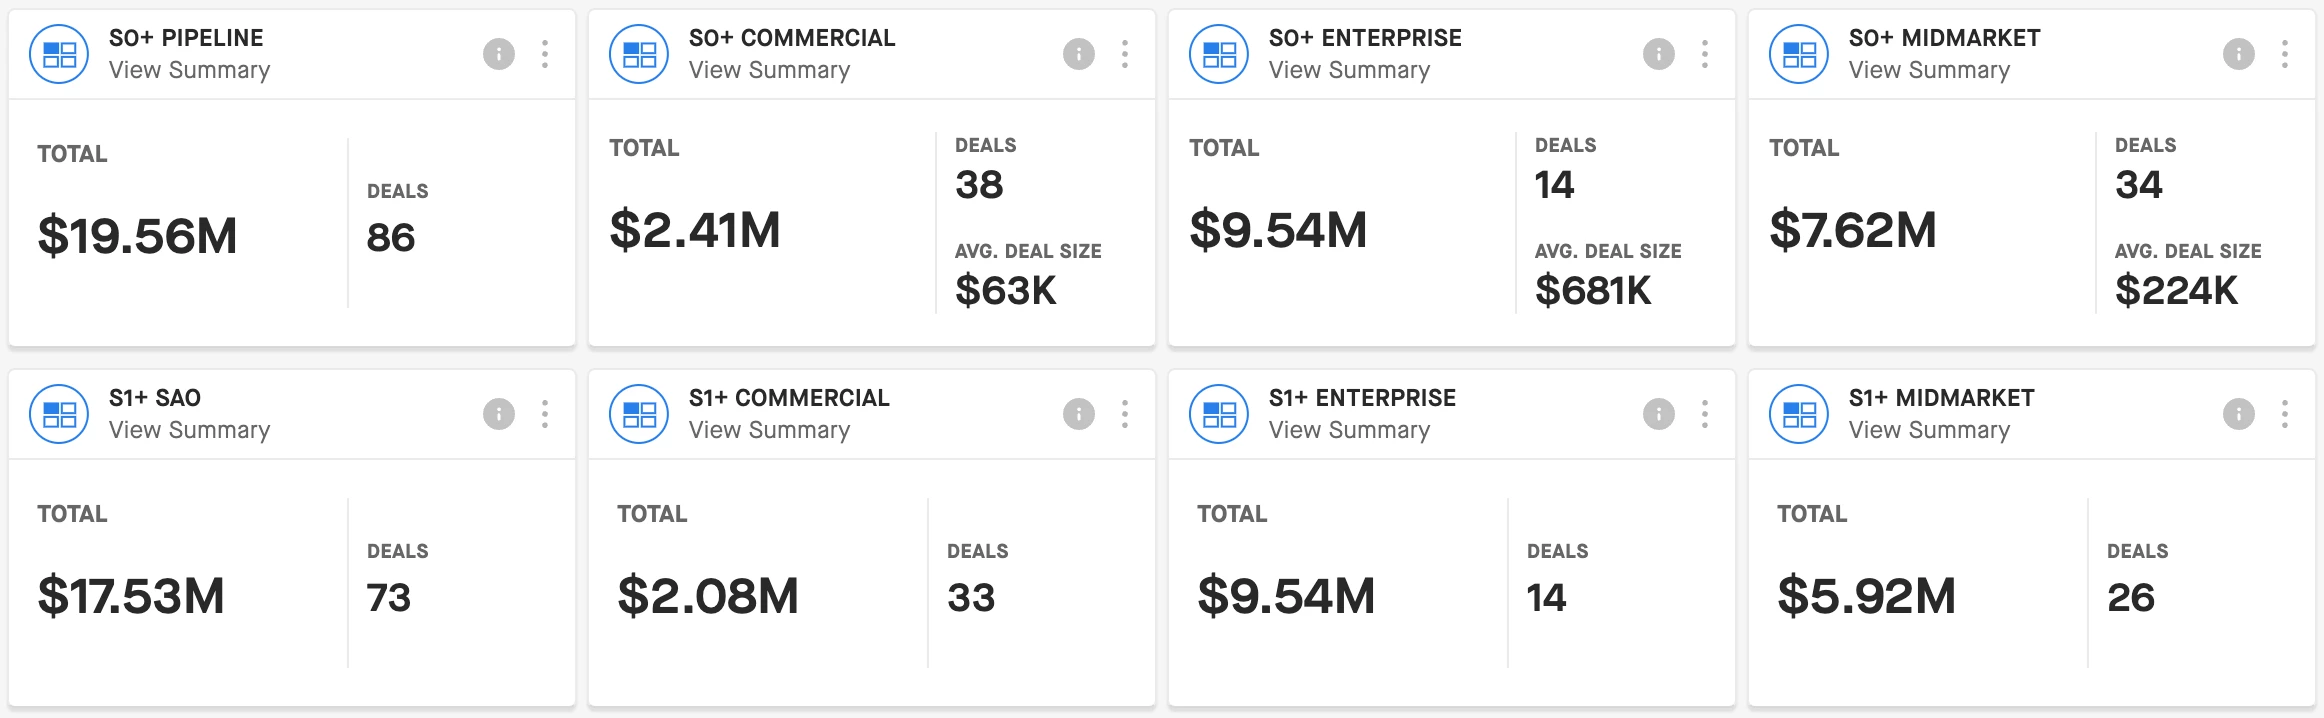Screen dimensions: 2324x718
Task: Show info for S0+ COMMERCIAL card
Action: [1079, 54]
